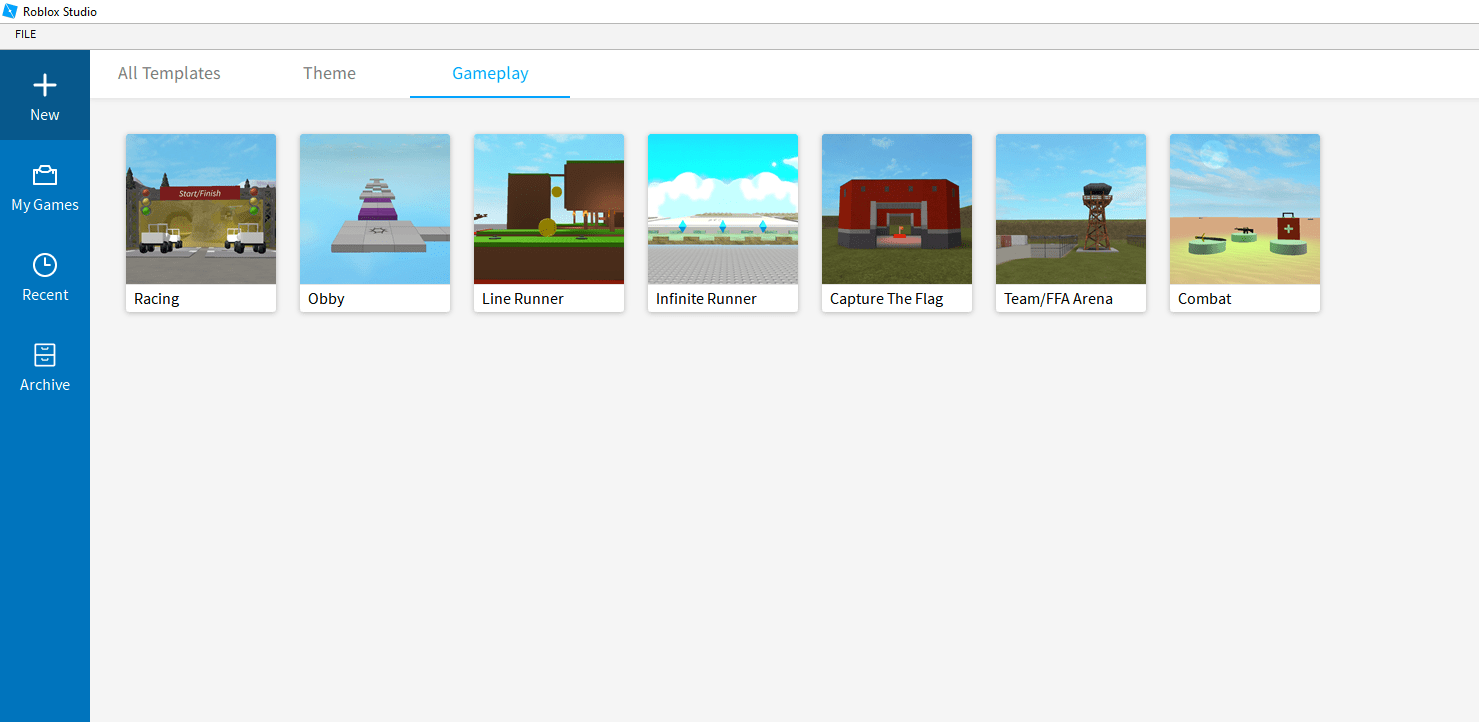This screenshot has height=722, width=1479.
Task: Open the FILE menu
Action: [x=26, y=34]
